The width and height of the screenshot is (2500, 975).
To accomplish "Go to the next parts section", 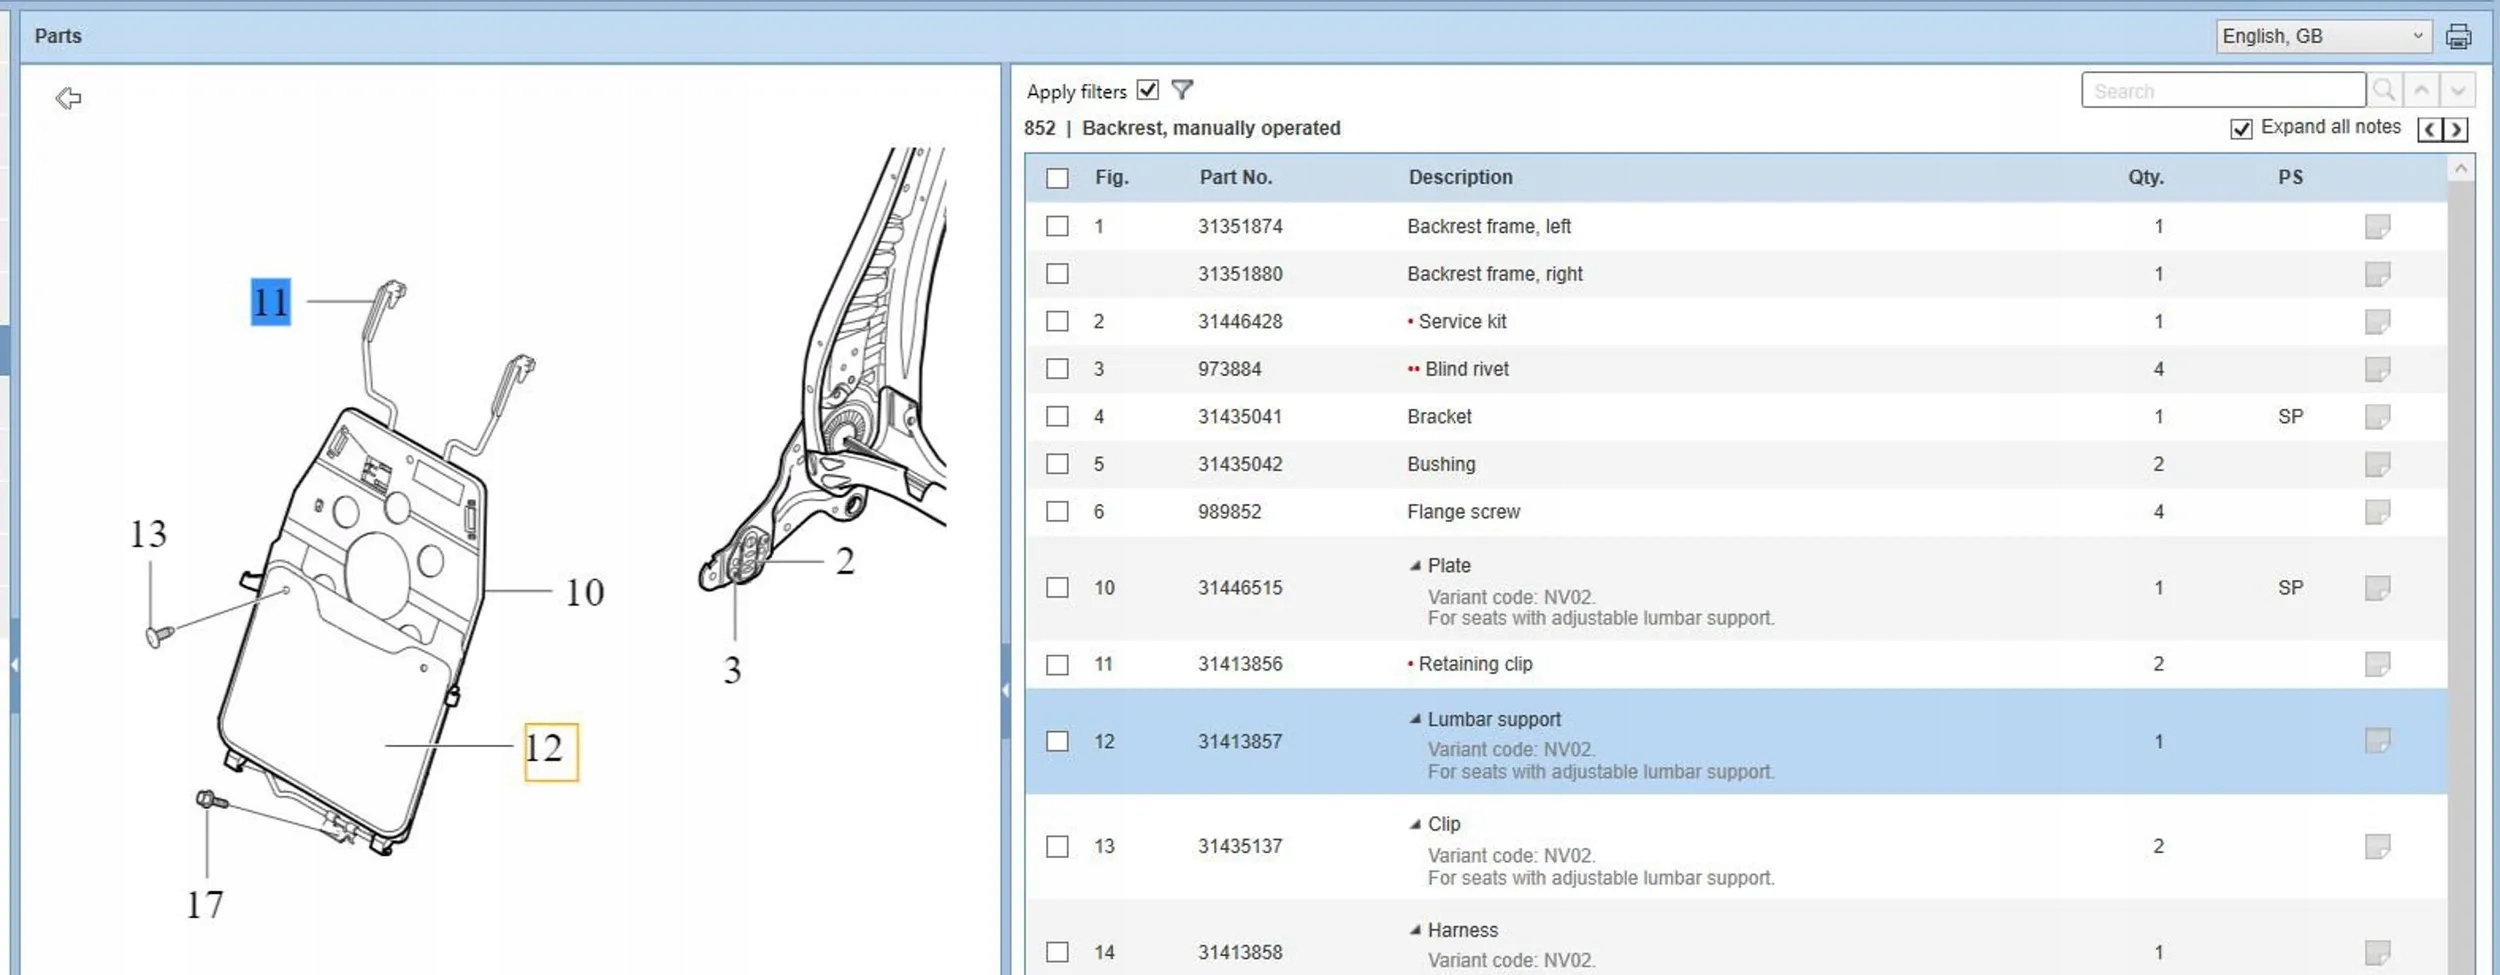I will 2455,130.
